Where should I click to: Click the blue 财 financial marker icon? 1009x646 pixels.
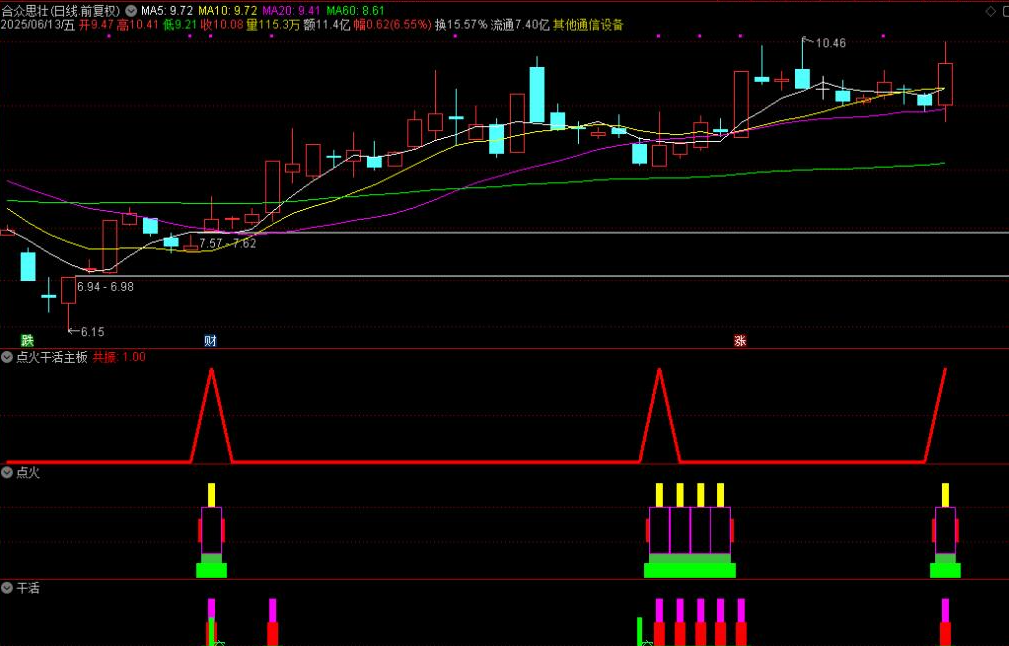click(x=210, y=341)
